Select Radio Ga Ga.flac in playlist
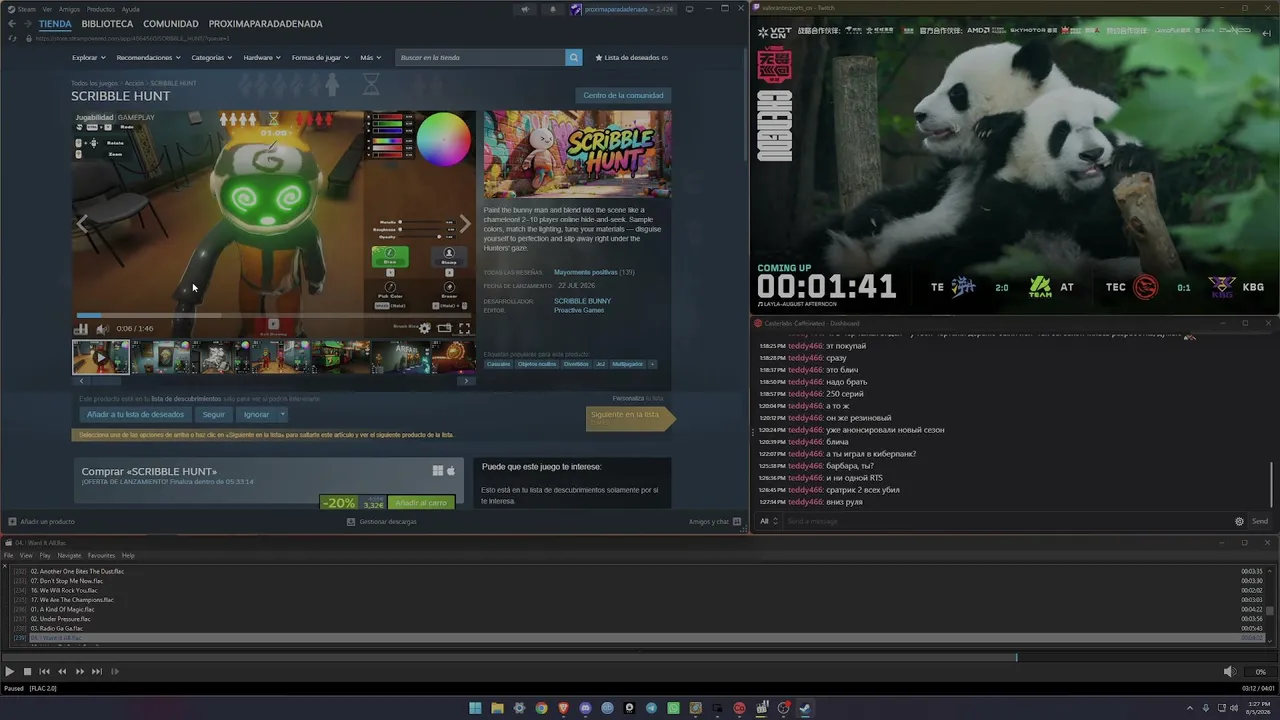This screenshot has height=720, width=1280. 640,629
